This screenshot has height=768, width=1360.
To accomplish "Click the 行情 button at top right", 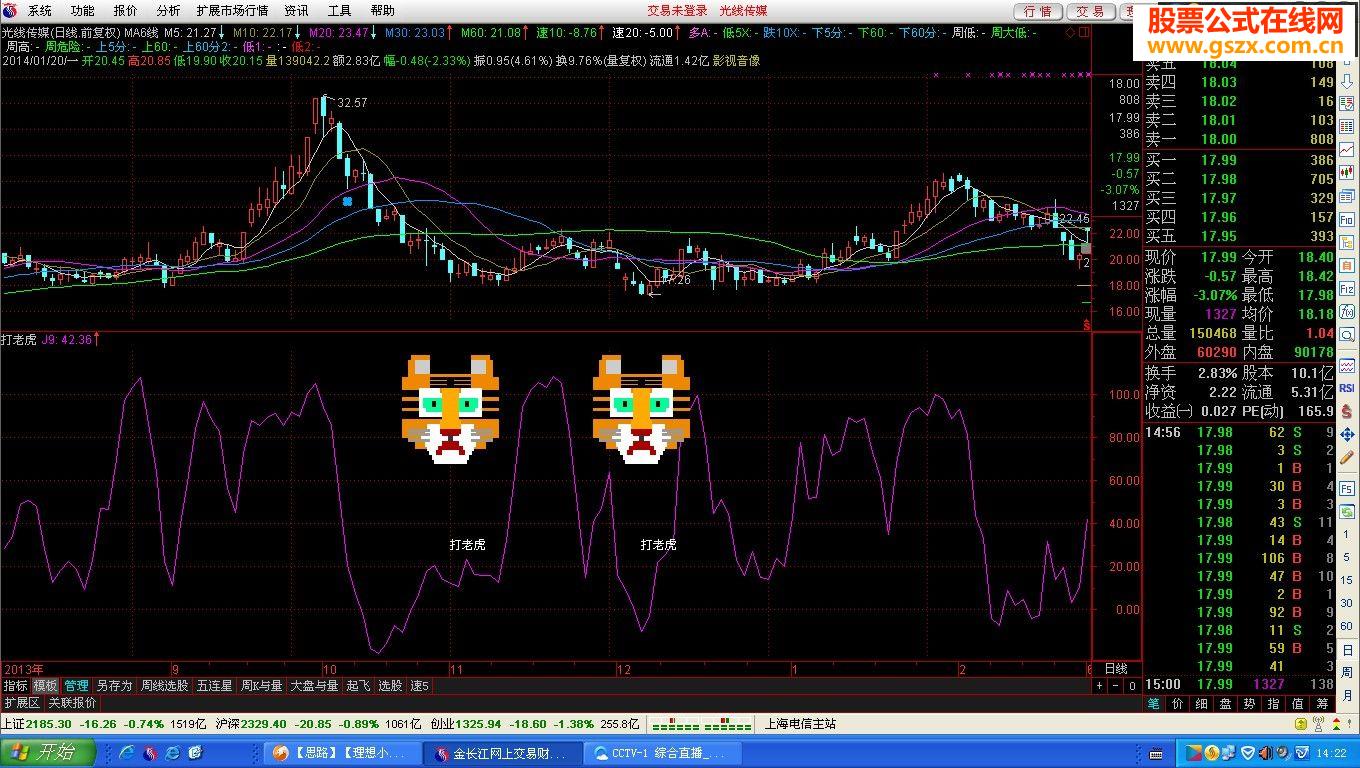I will tap(1039, 11).
